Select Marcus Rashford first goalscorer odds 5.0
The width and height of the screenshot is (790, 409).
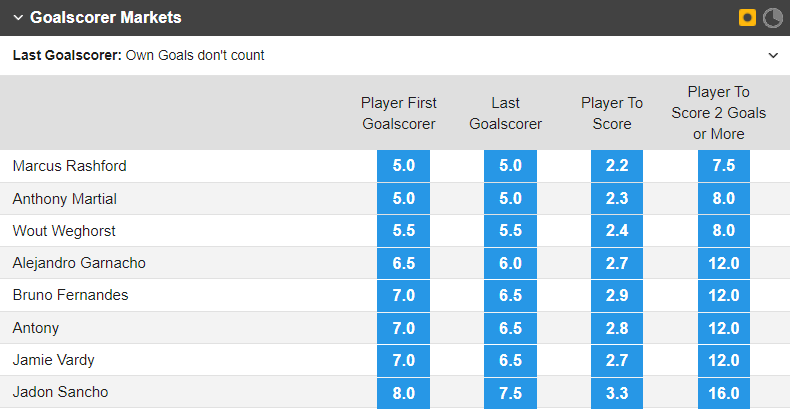click(403, 166)
